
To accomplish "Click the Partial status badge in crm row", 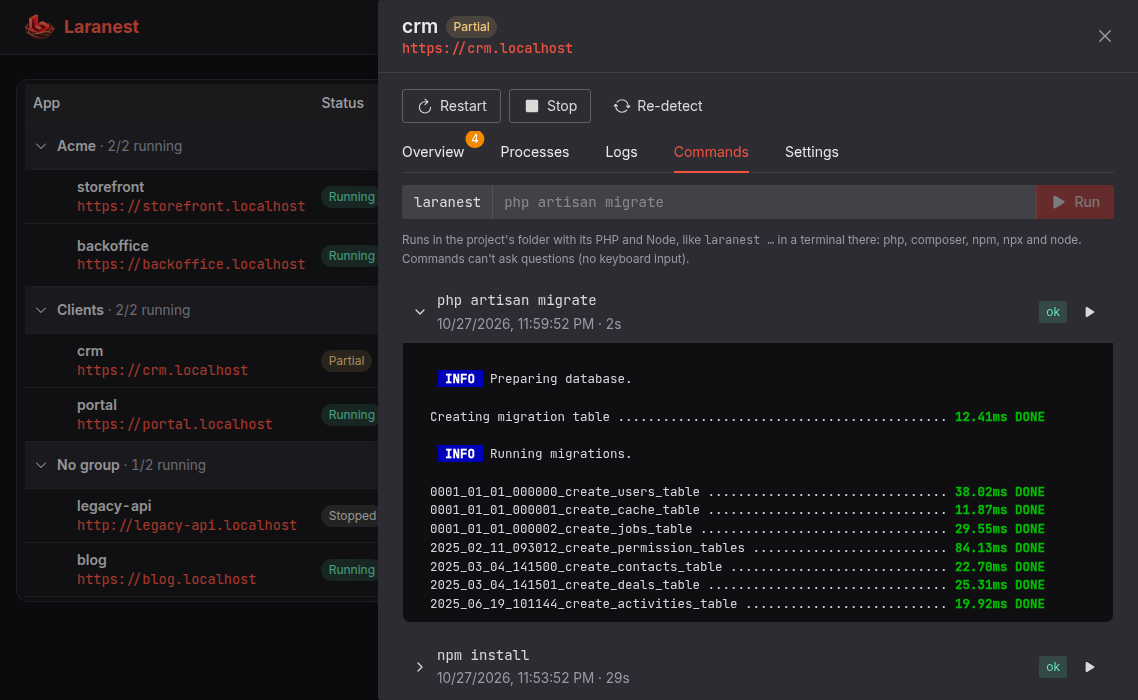I will coord(346,361).
